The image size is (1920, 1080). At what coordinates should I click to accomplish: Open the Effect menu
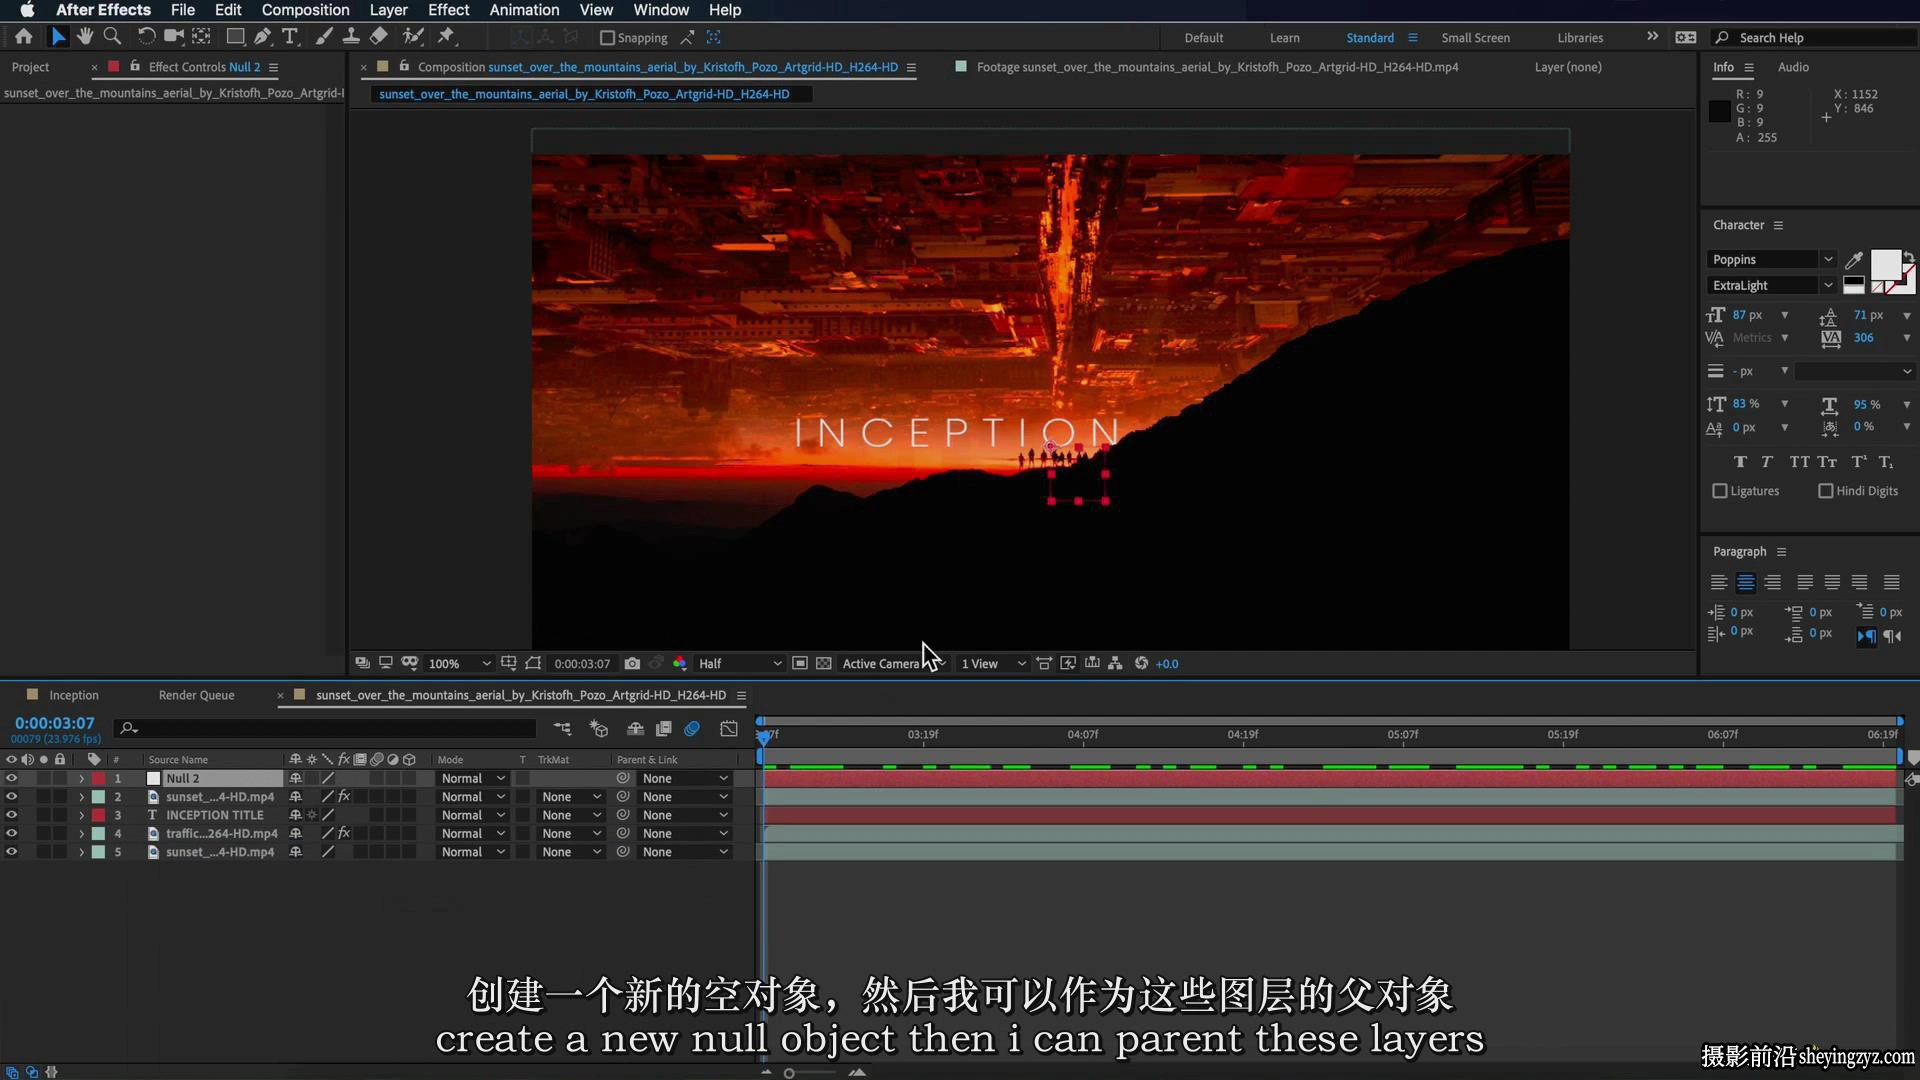tap(448, 10)
